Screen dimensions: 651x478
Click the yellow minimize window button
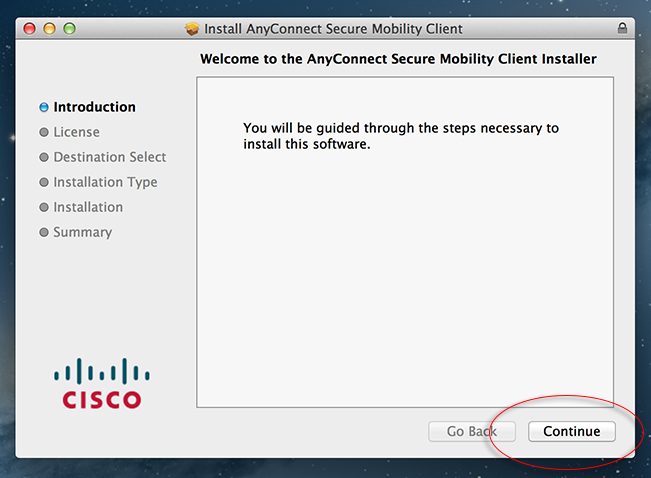coord(49,29)
